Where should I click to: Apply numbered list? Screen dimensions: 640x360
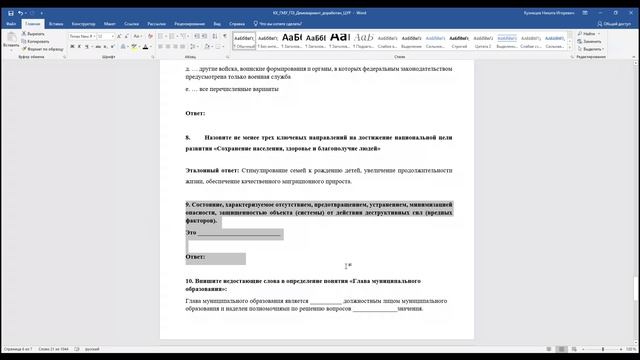click(172, 36)
